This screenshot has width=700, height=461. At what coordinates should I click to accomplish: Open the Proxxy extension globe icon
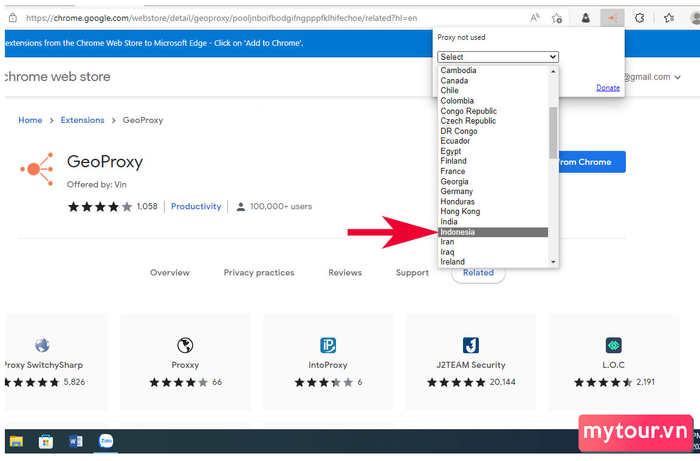(x=185, y=345)
